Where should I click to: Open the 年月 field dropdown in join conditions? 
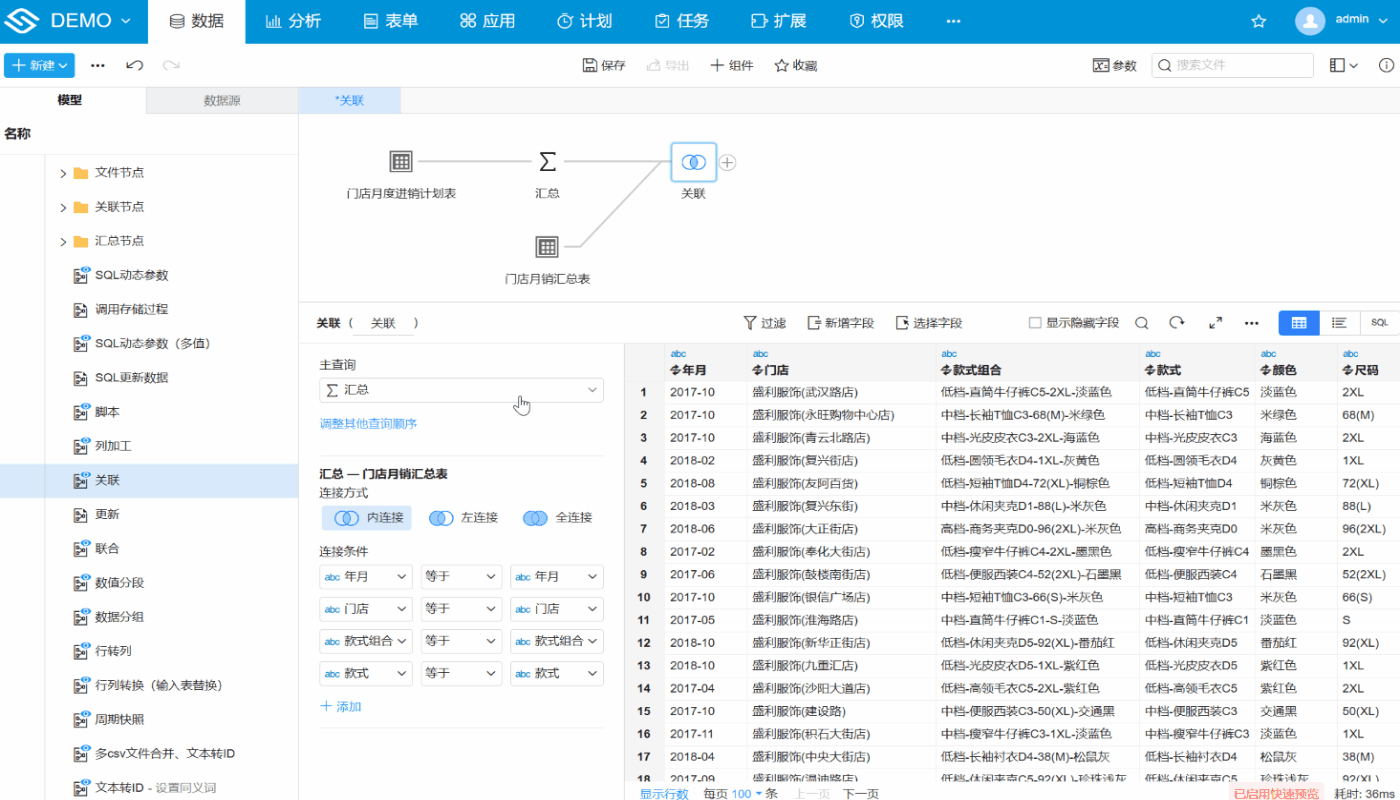(x=365, y=576)
